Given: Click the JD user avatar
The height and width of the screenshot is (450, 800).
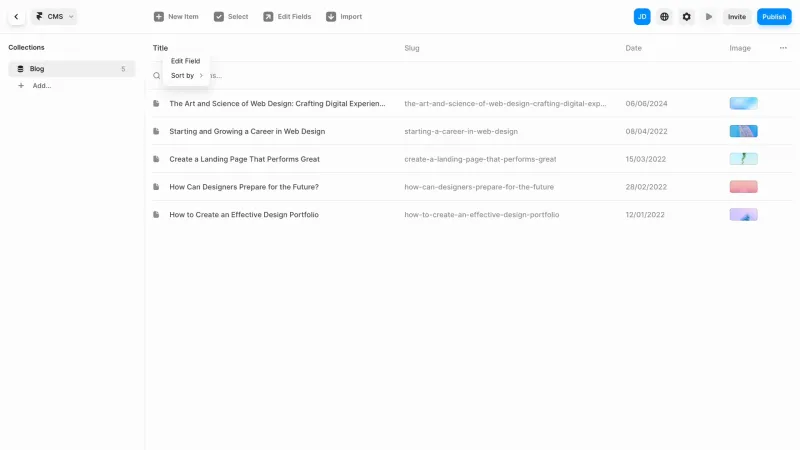Looking at the screenshot, I should point(642,17).
